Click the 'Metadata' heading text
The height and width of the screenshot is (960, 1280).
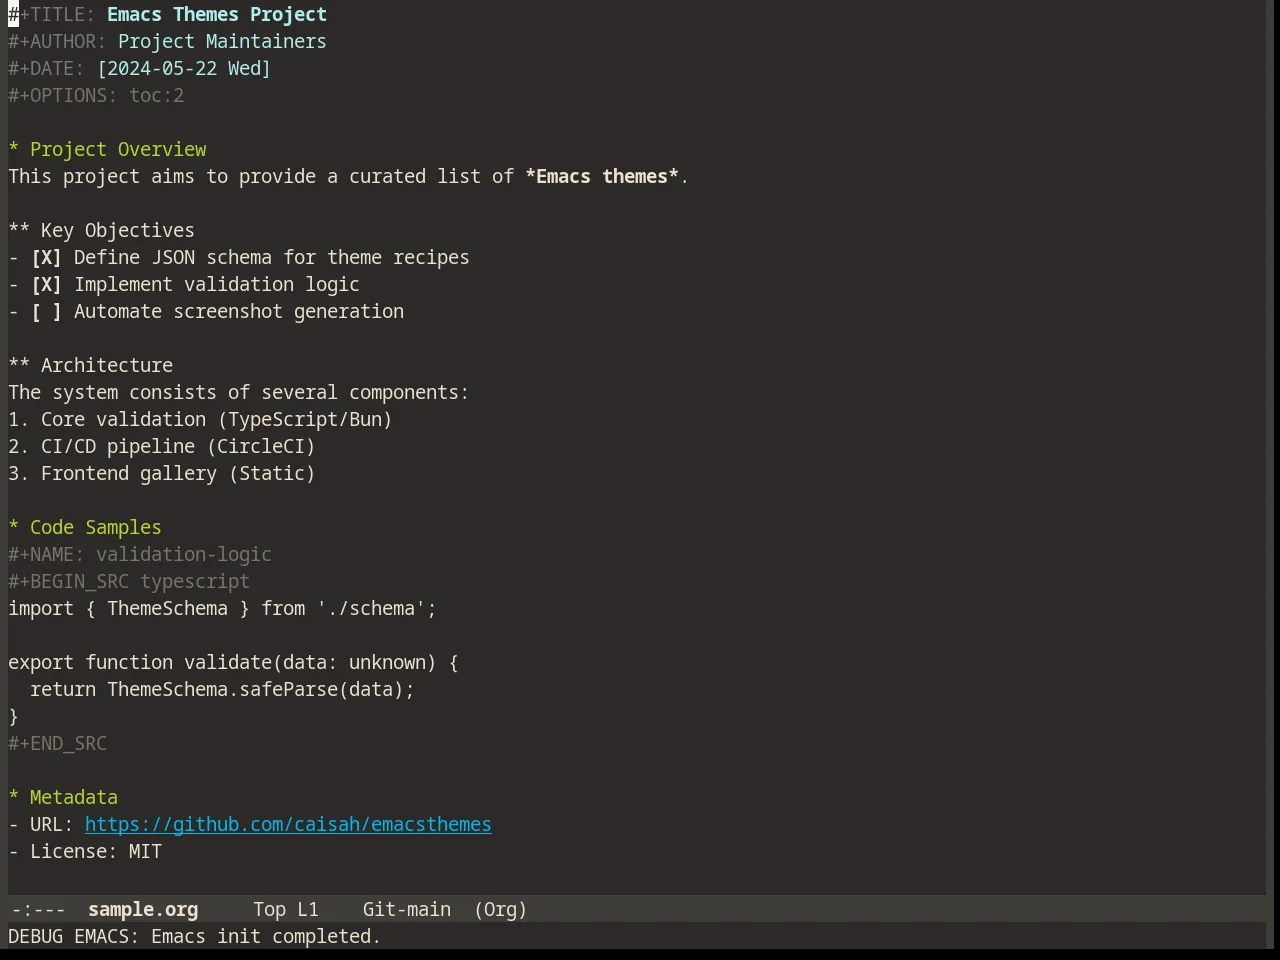pyautogui.click(x=74, y=797)
